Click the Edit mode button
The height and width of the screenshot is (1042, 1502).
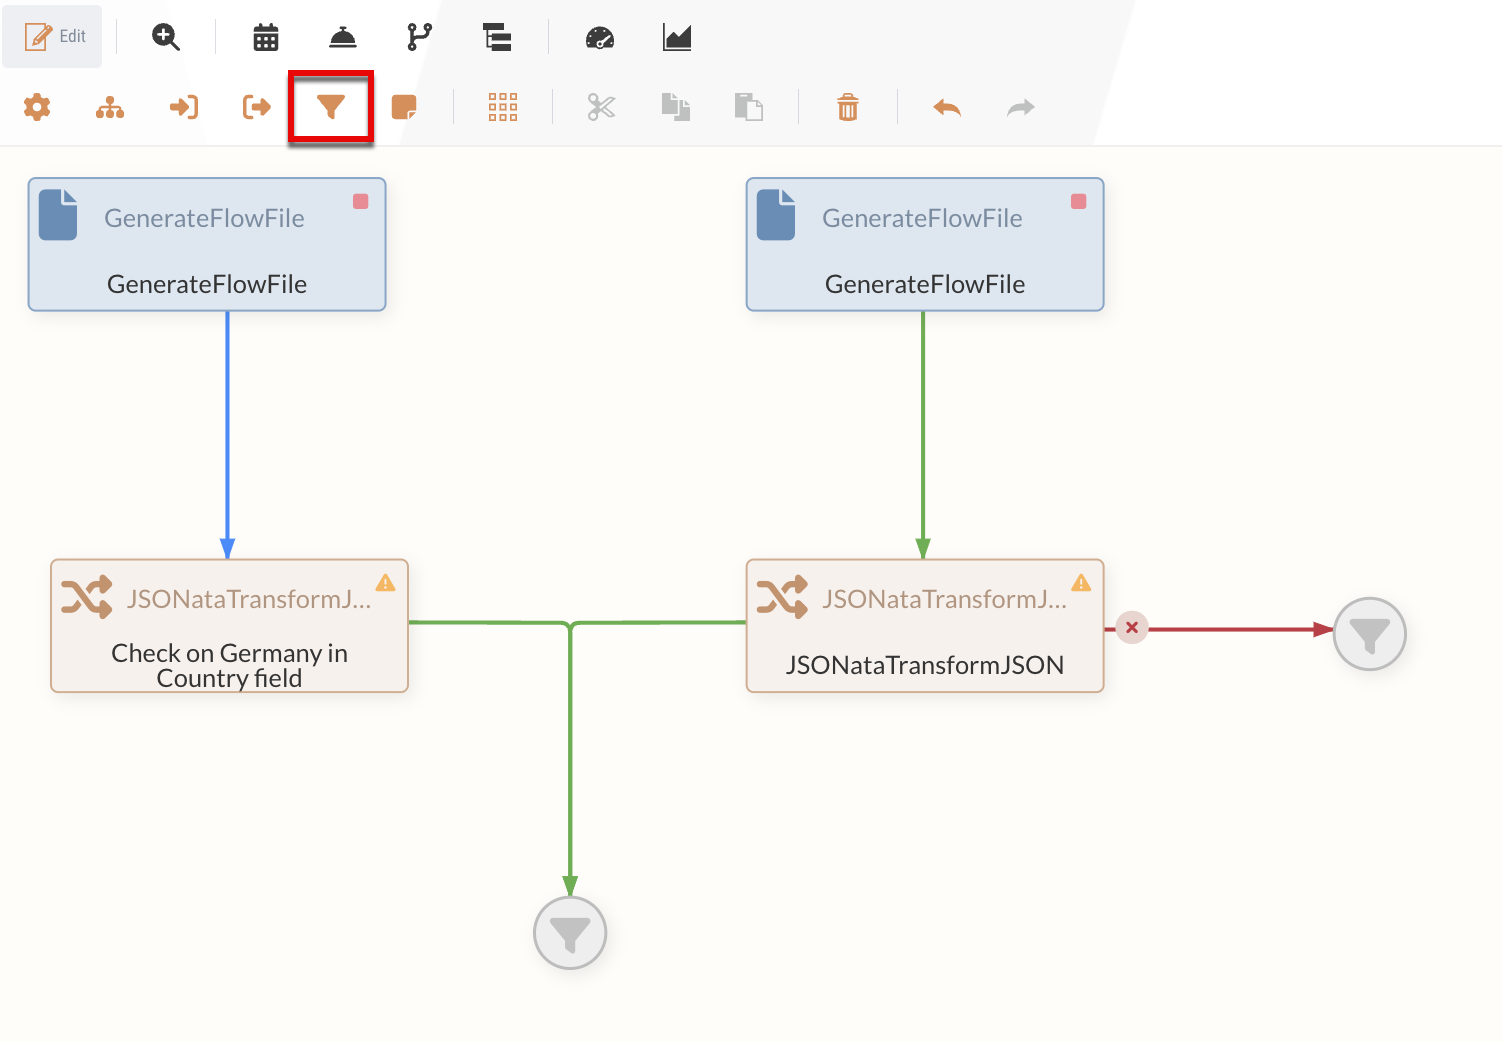coord(52,37)
